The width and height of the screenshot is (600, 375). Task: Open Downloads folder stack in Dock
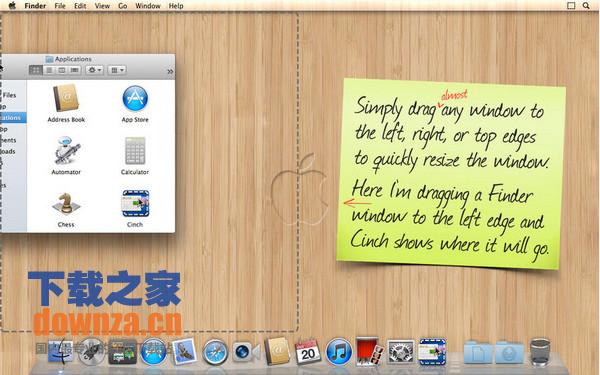(510, 352)
